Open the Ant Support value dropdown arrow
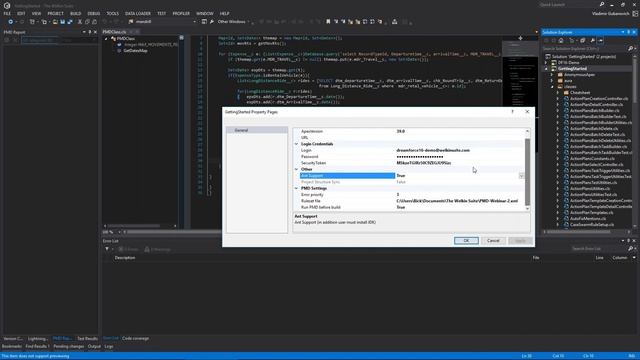 coord(521,176)
